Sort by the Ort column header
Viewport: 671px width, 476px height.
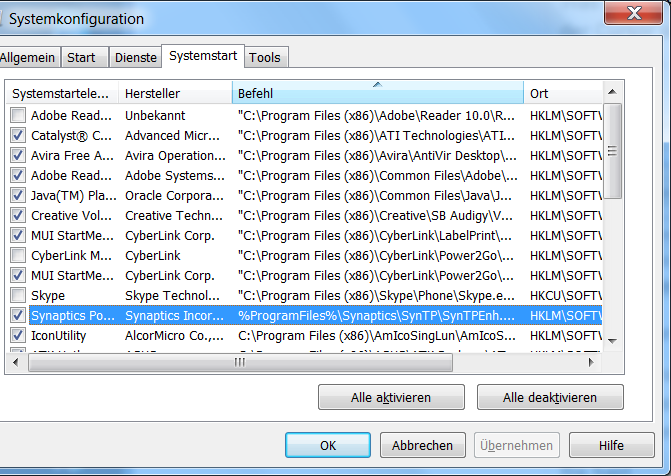coord(560,93)
